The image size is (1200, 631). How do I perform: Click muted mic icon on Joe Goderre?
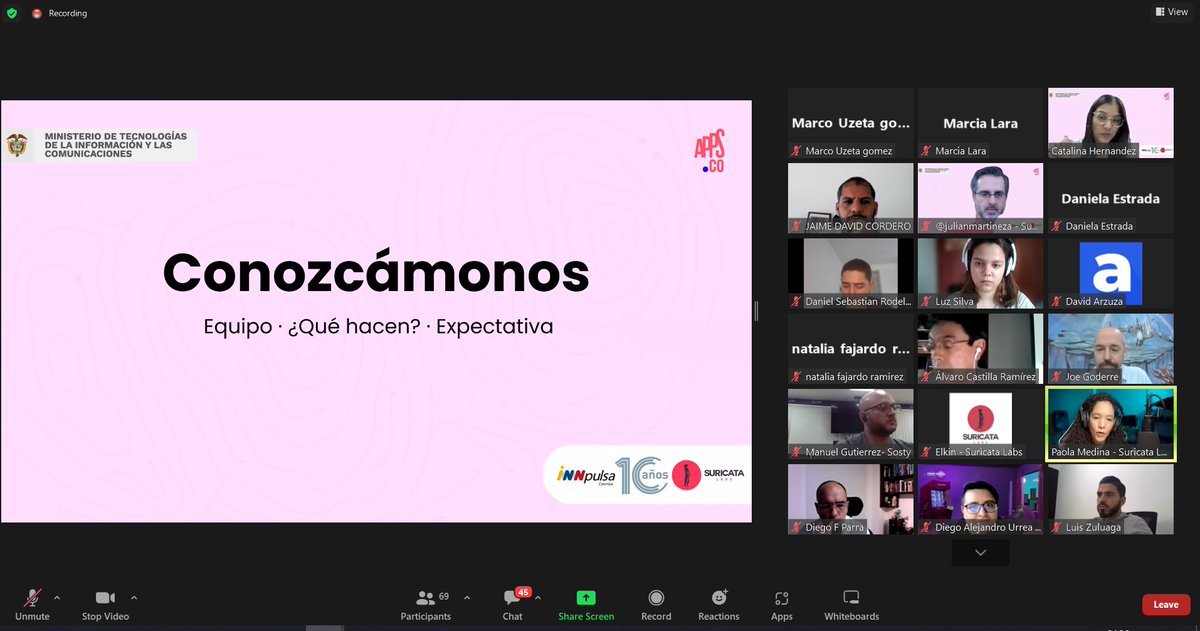point(1057,377)
